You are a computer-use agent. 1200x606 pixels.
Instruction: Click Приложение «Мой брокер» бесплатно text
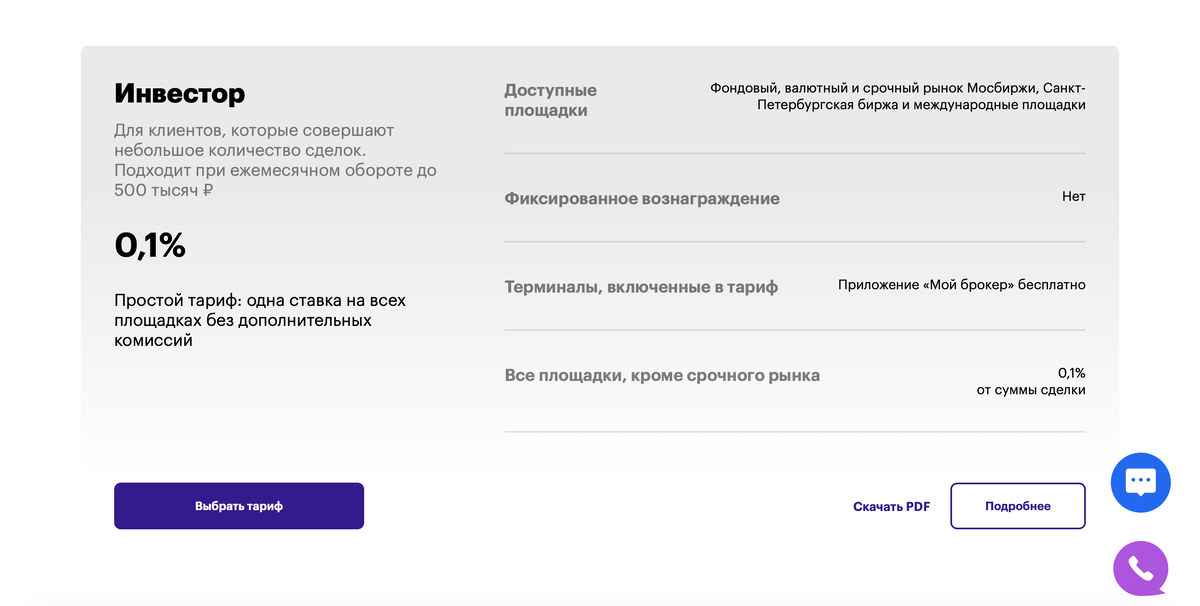962,285
